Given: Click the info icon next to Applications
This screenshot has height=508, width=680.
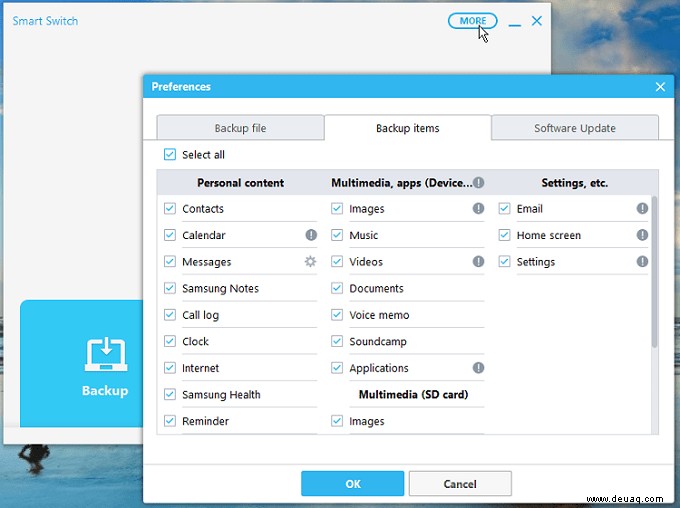Looking at the screenshot, I should [x=478, y=368].
